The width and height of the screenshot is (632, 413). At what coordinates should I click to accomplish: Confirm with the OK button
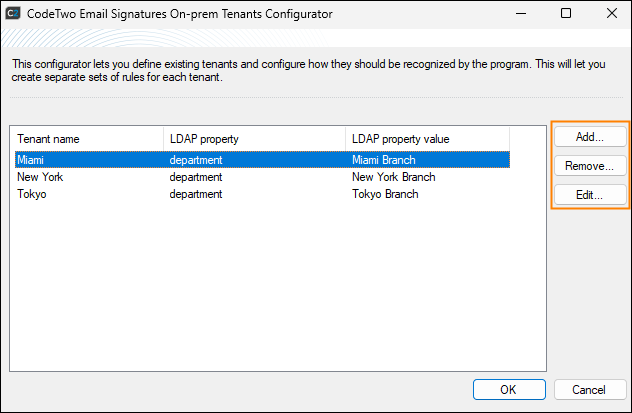click(x=508, y=389)
